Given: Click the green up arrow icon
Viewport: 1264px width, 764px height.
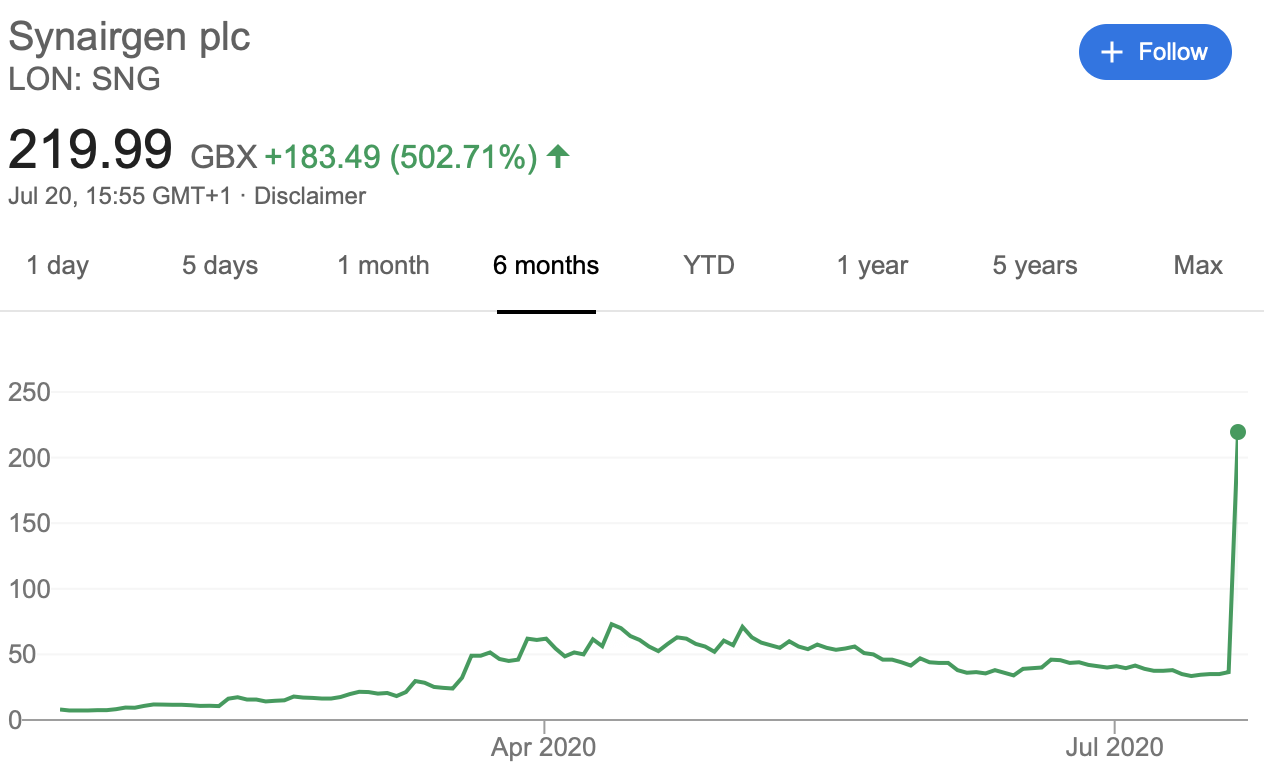Looking at the screenshot, I should point(559,155).
